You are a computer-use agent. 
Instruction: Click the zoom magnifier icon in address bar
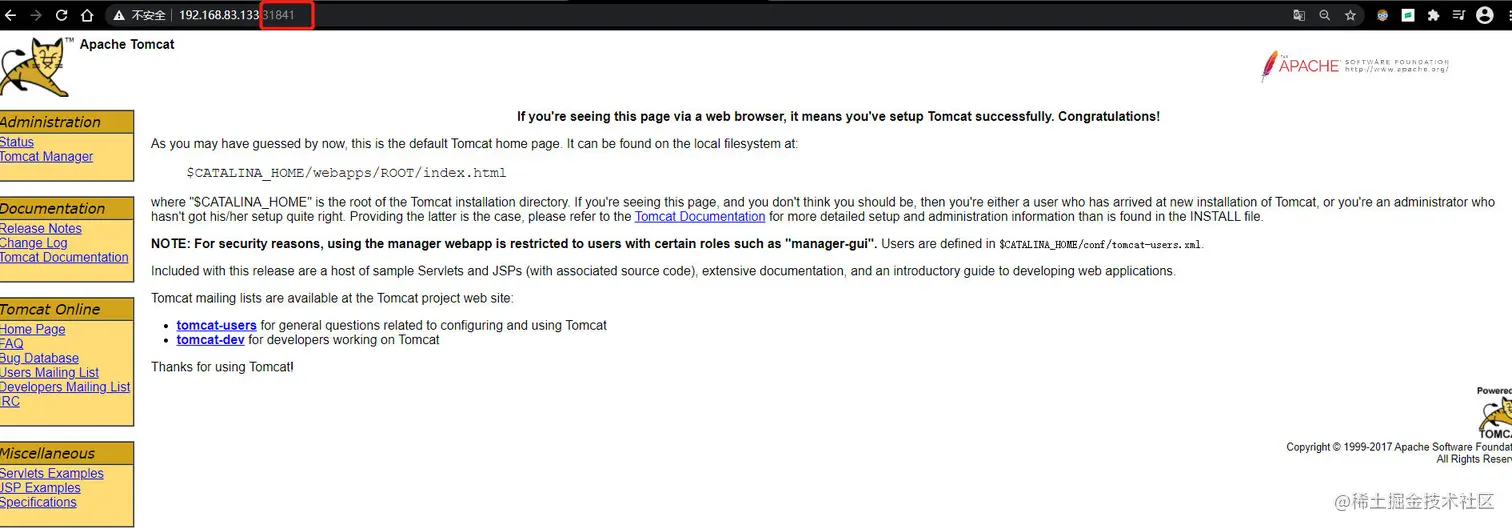pyautogui.click(x=1325, y=15)
